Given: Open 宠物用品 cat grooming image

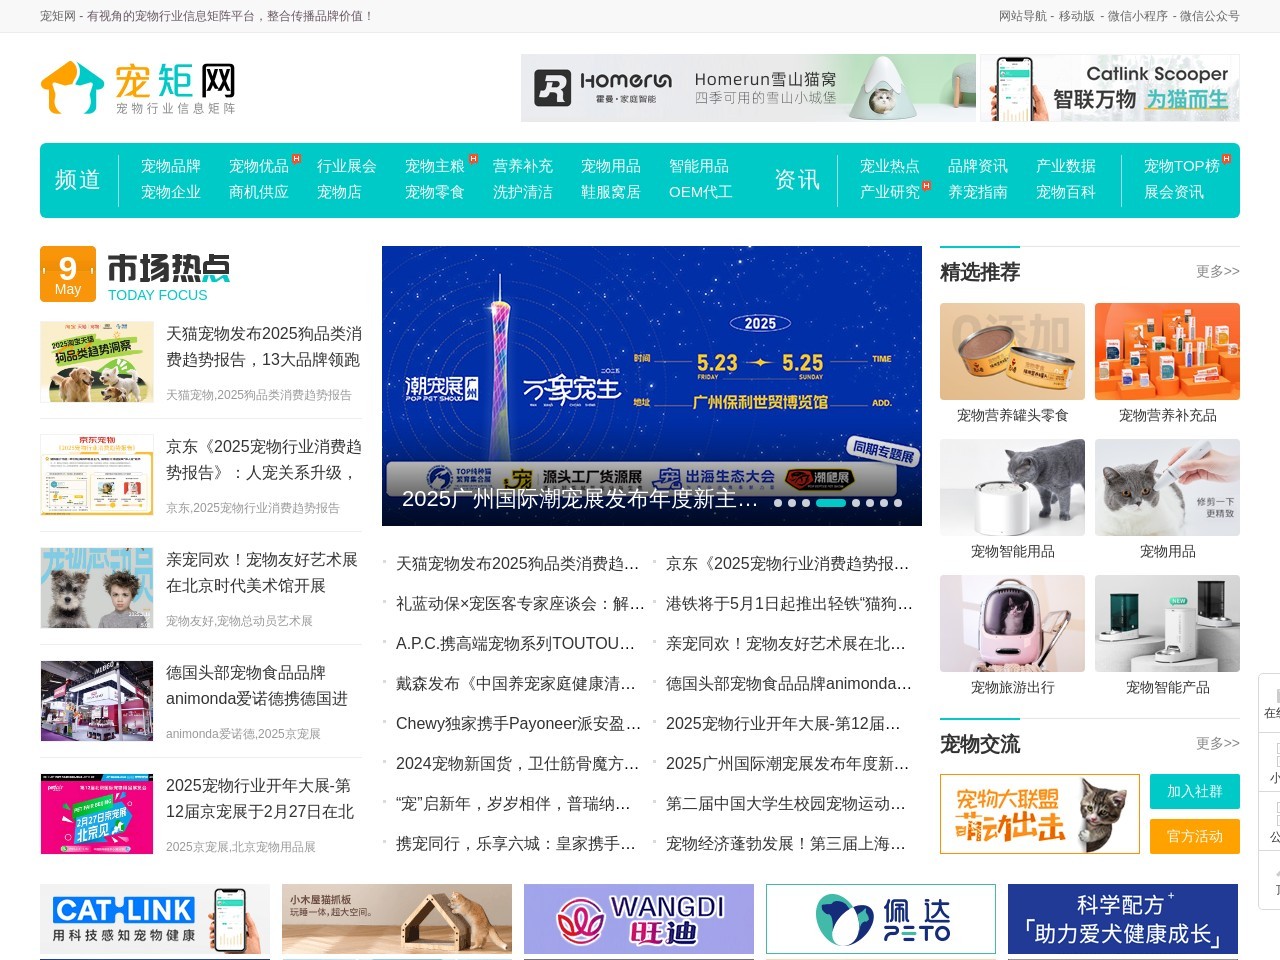Looking at the screenshot, I should click(1167, 487).
